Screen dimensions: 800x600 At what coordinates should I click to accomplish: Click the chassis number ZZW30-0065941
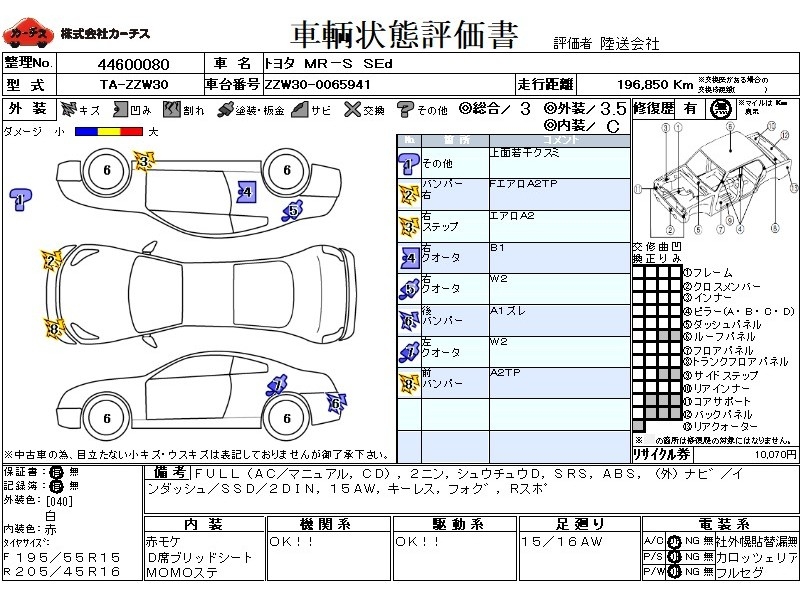[317, 85]
